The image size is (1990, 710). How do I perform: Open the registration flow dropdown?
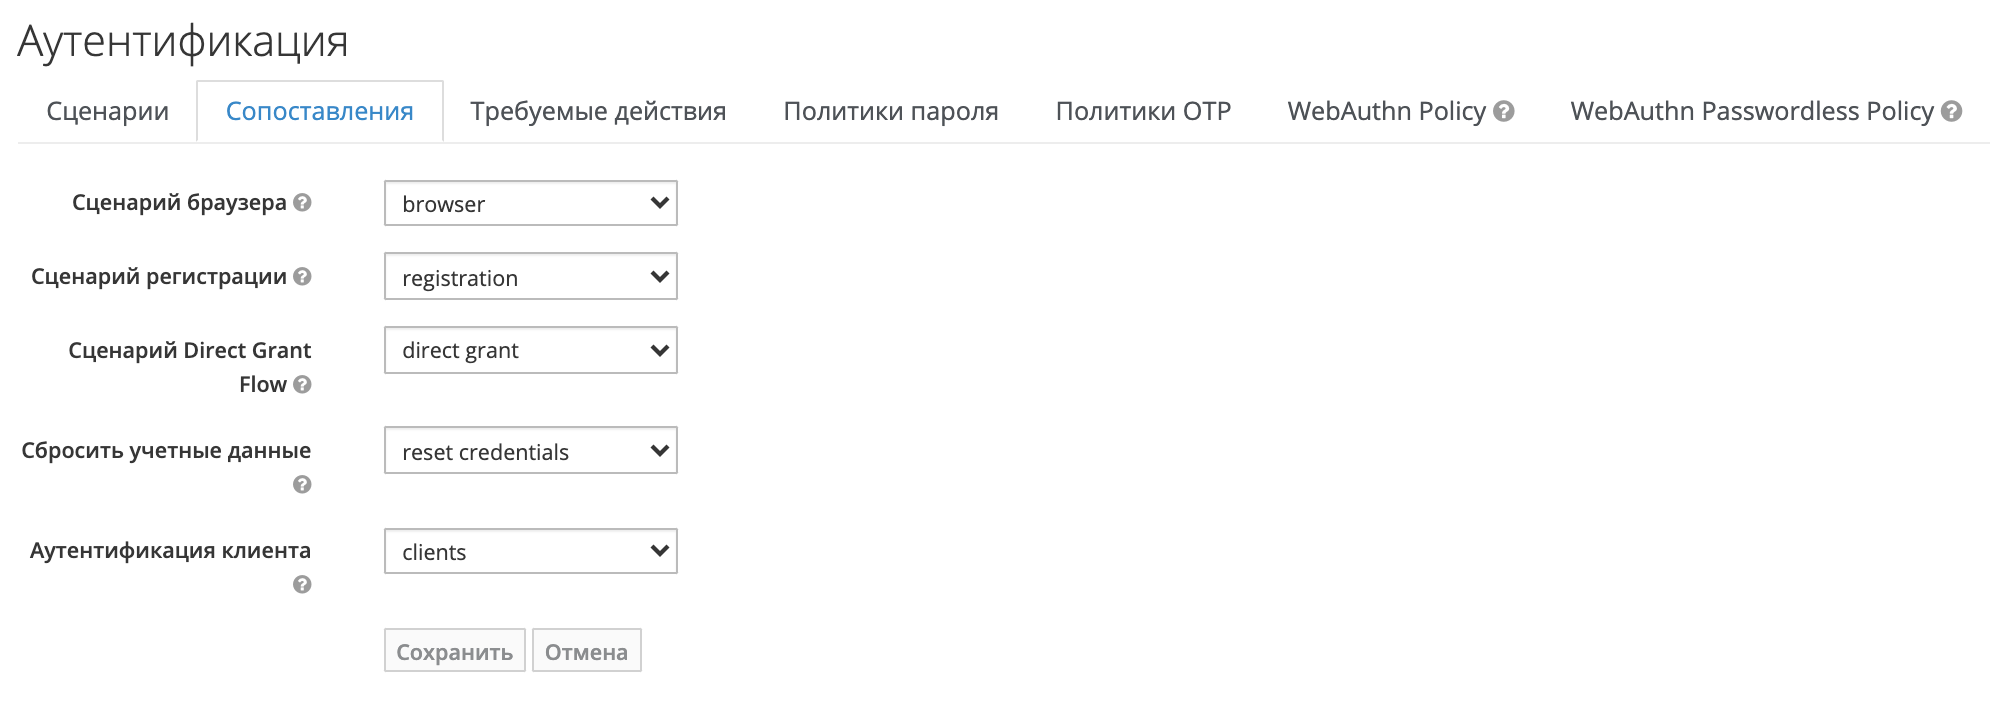point(530,277)
